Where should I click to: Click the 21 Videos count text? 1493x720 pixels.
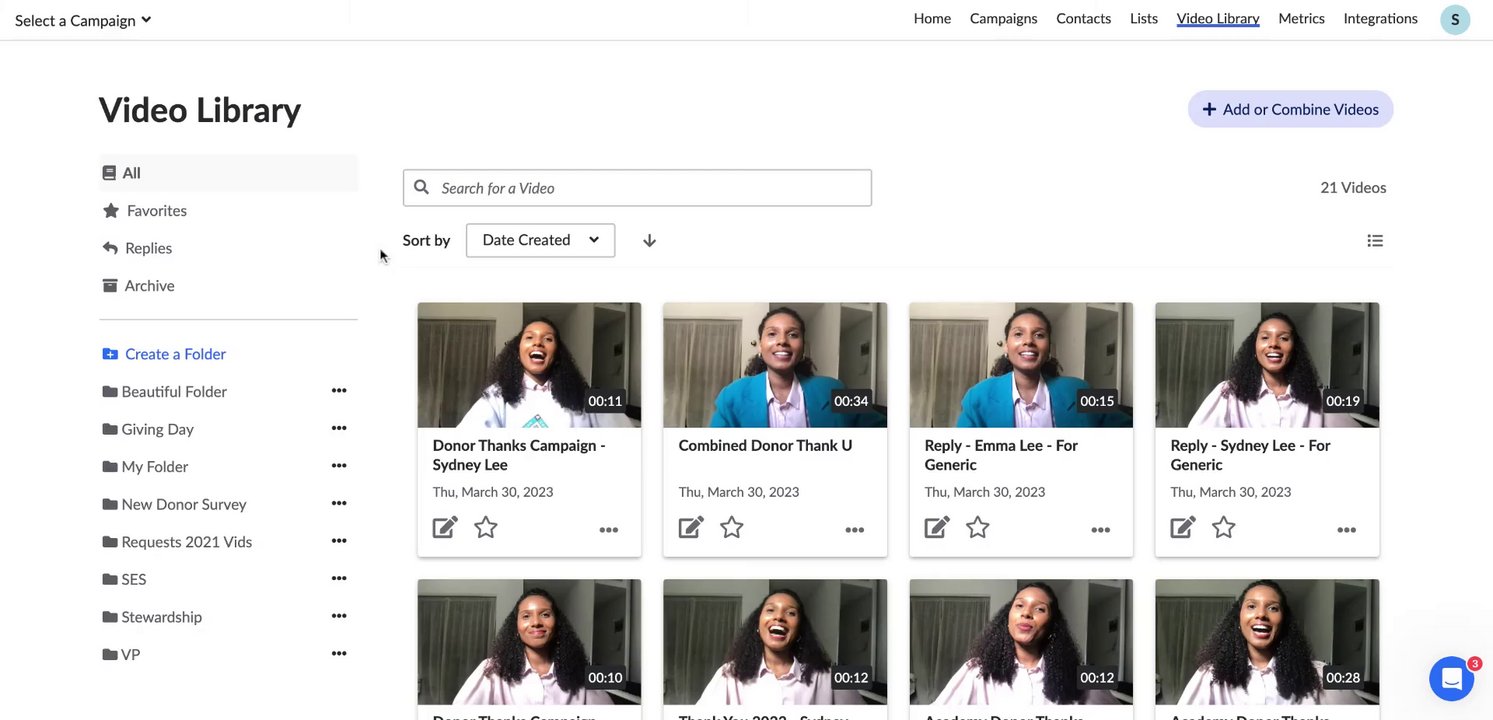pyautogui.click(x=1353, y=187)
